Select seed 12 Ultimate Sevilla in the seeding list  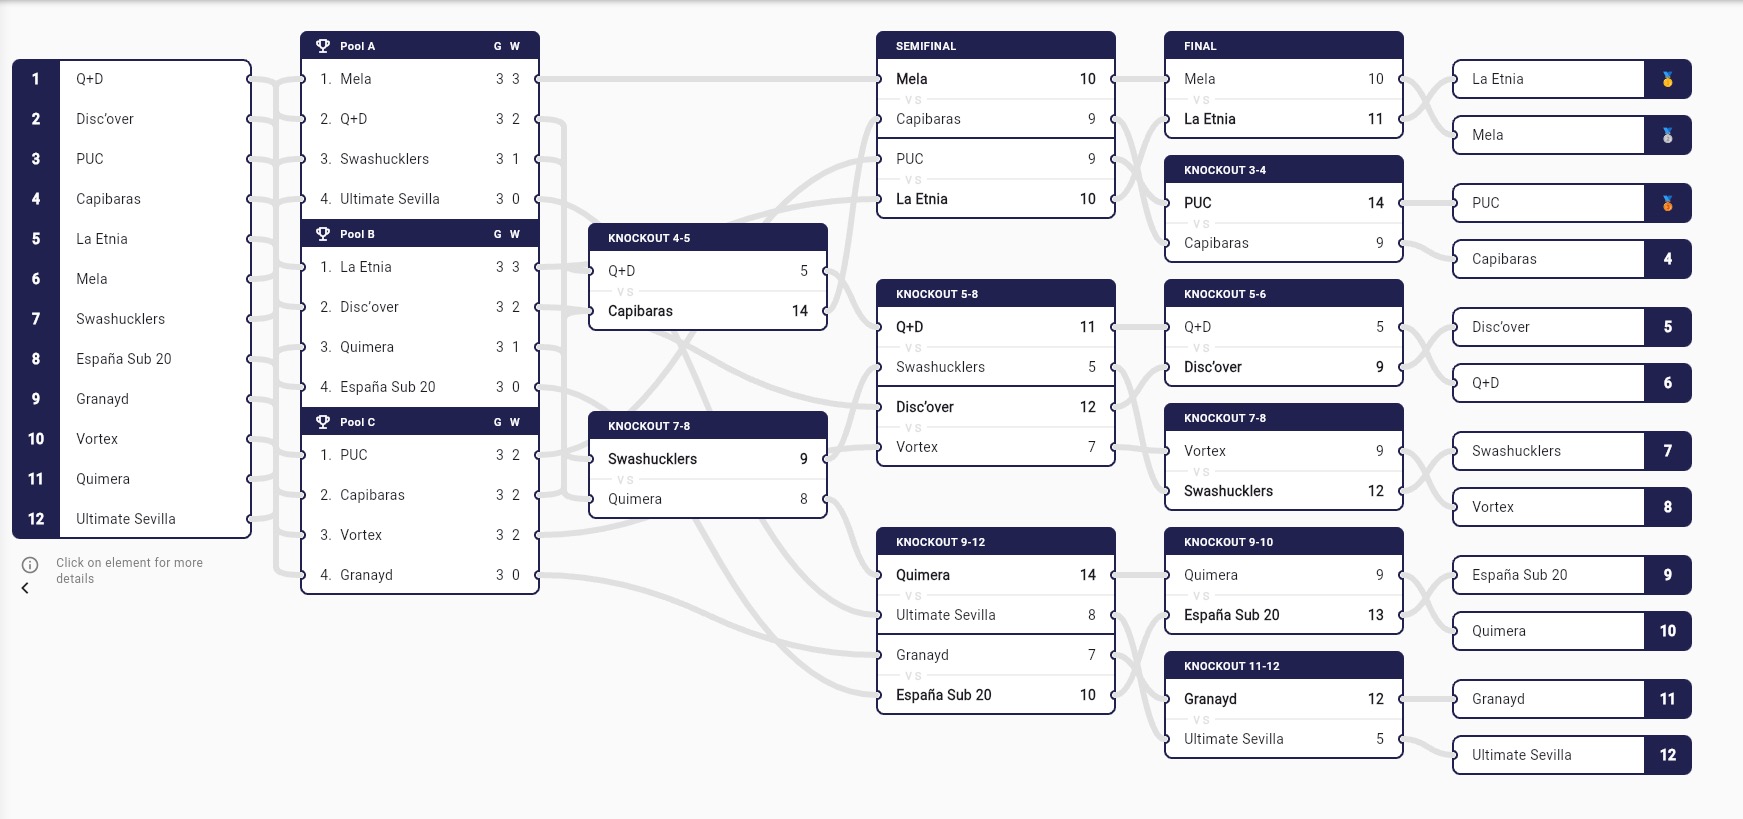click(x=150, y=519)
